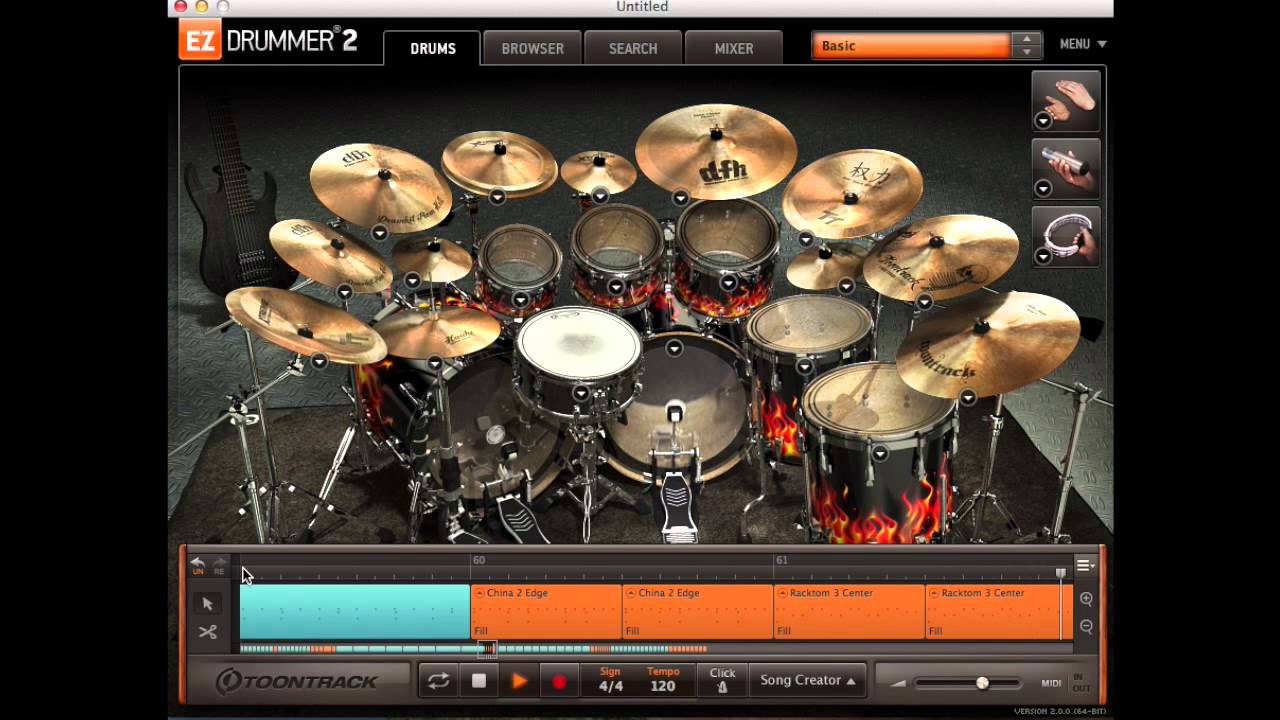Click bar 60 on the timeline ruler
The width and height of the screenshot is (1280, 720).
coord(479,561)
